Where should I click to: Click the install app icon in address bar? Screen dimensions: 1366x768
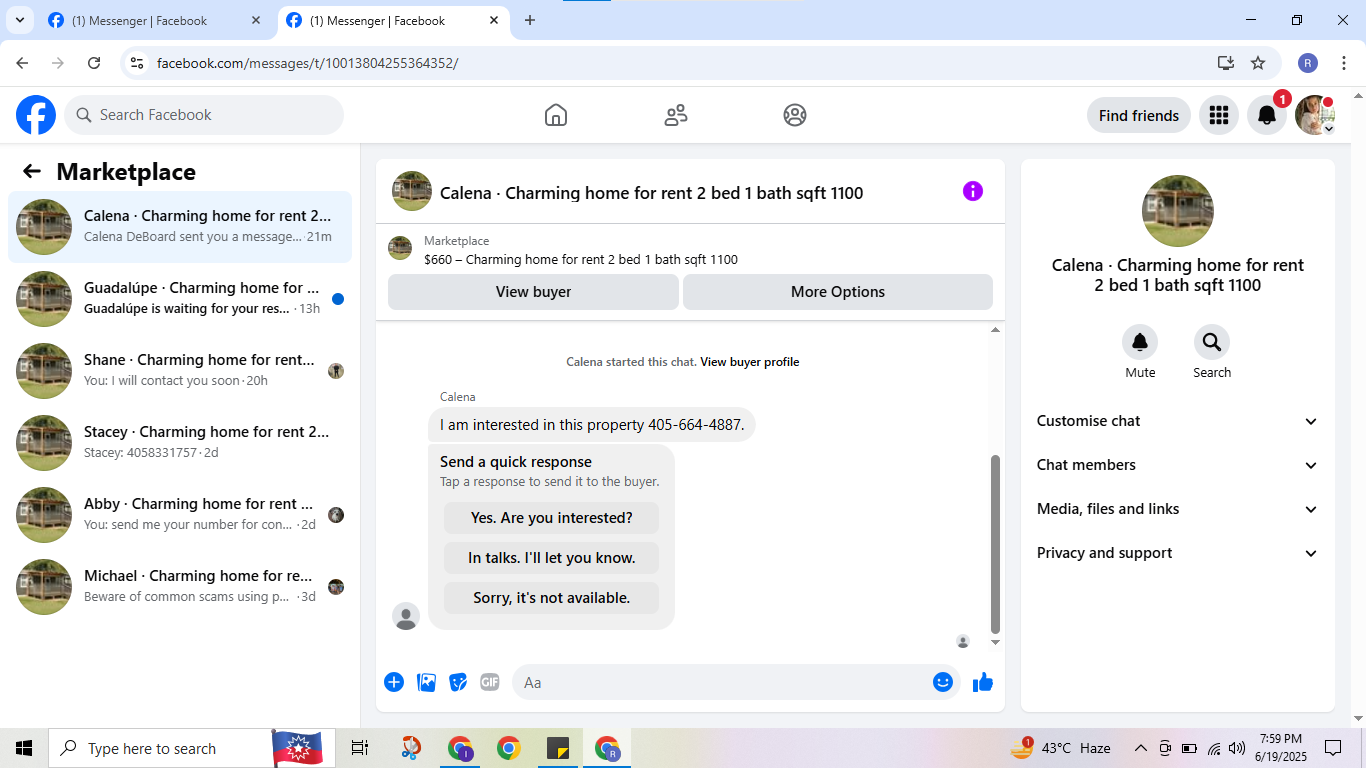click(1226, 63)
